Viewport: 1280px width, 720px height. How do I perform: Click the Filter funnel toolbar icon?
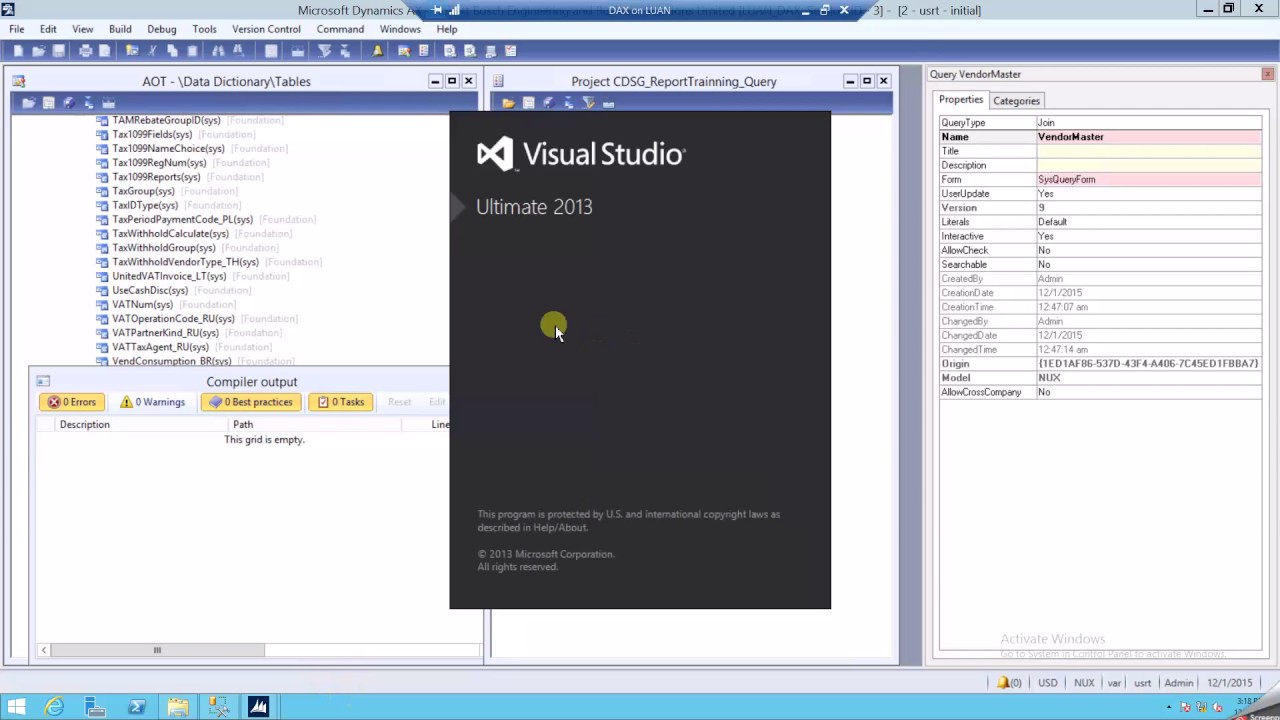point(324,51)
